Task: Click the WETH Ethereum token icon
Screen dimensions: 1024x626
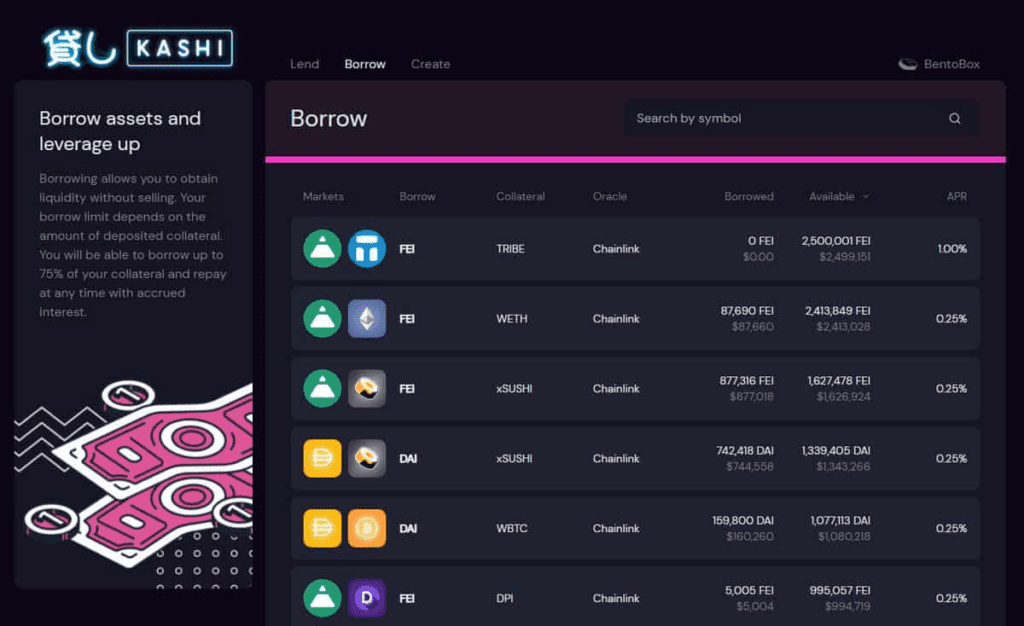Action: (x=366, y=319)
